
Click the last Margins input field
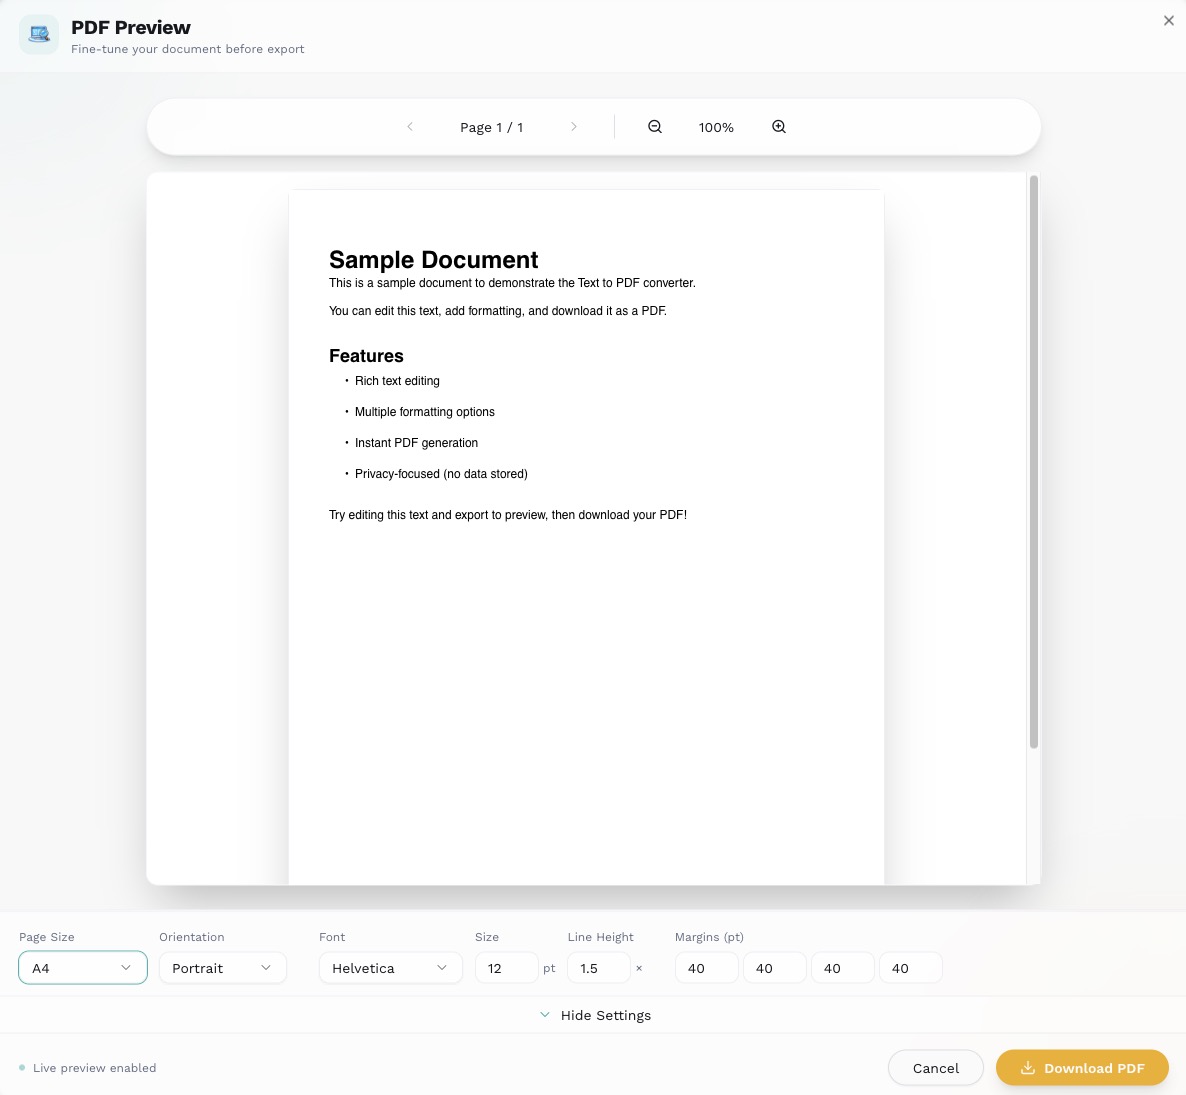tap(910, 968)
